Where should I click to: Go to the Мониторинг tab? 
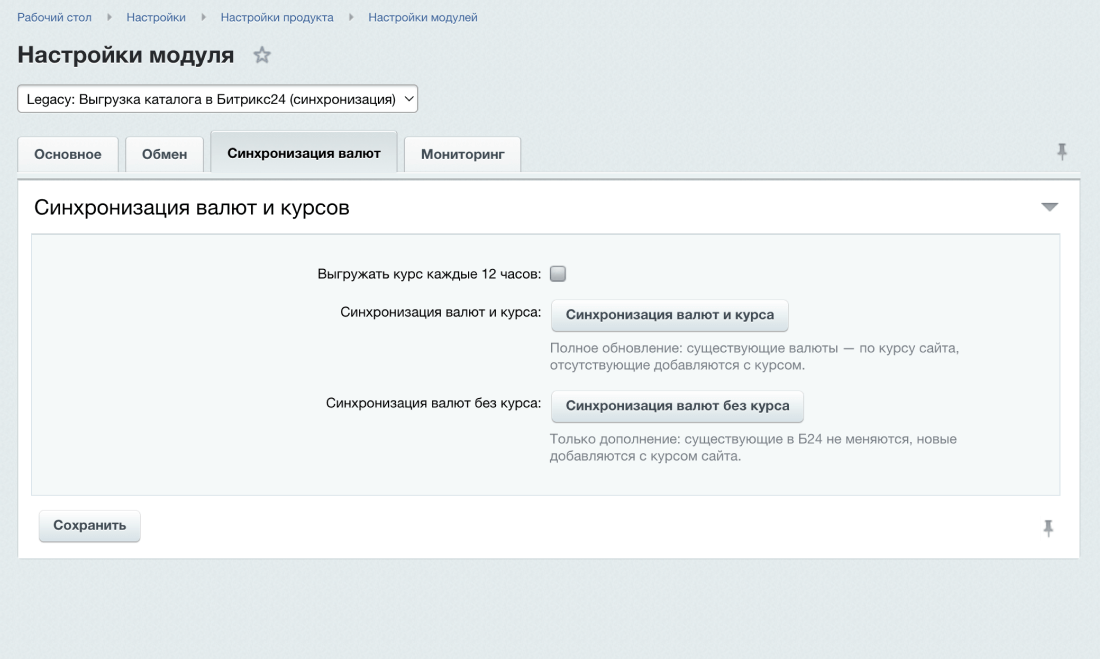tap(462, 155)
